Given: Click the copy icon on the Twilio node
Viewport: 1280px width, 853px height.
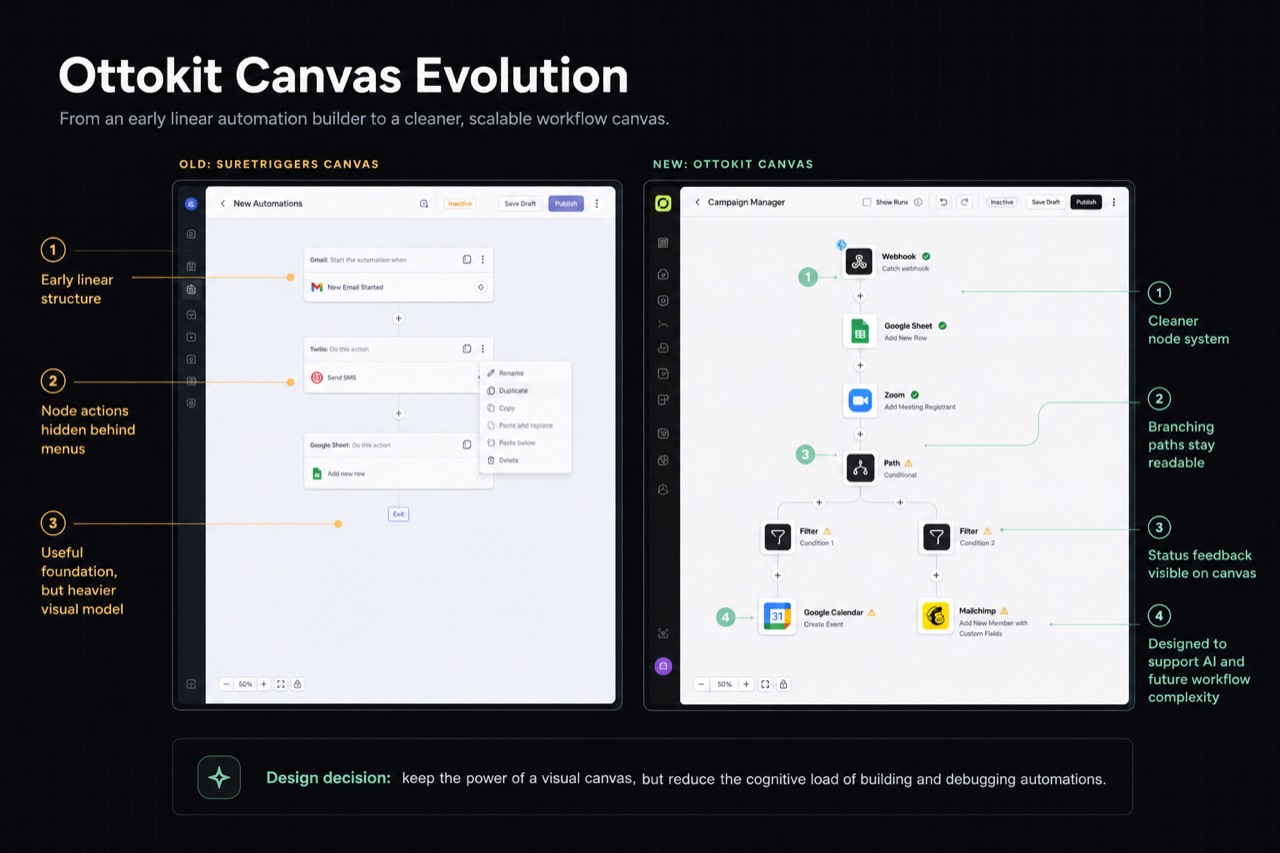Looking at the screenshot, I should pyautogui.click(x=467, y=349).
